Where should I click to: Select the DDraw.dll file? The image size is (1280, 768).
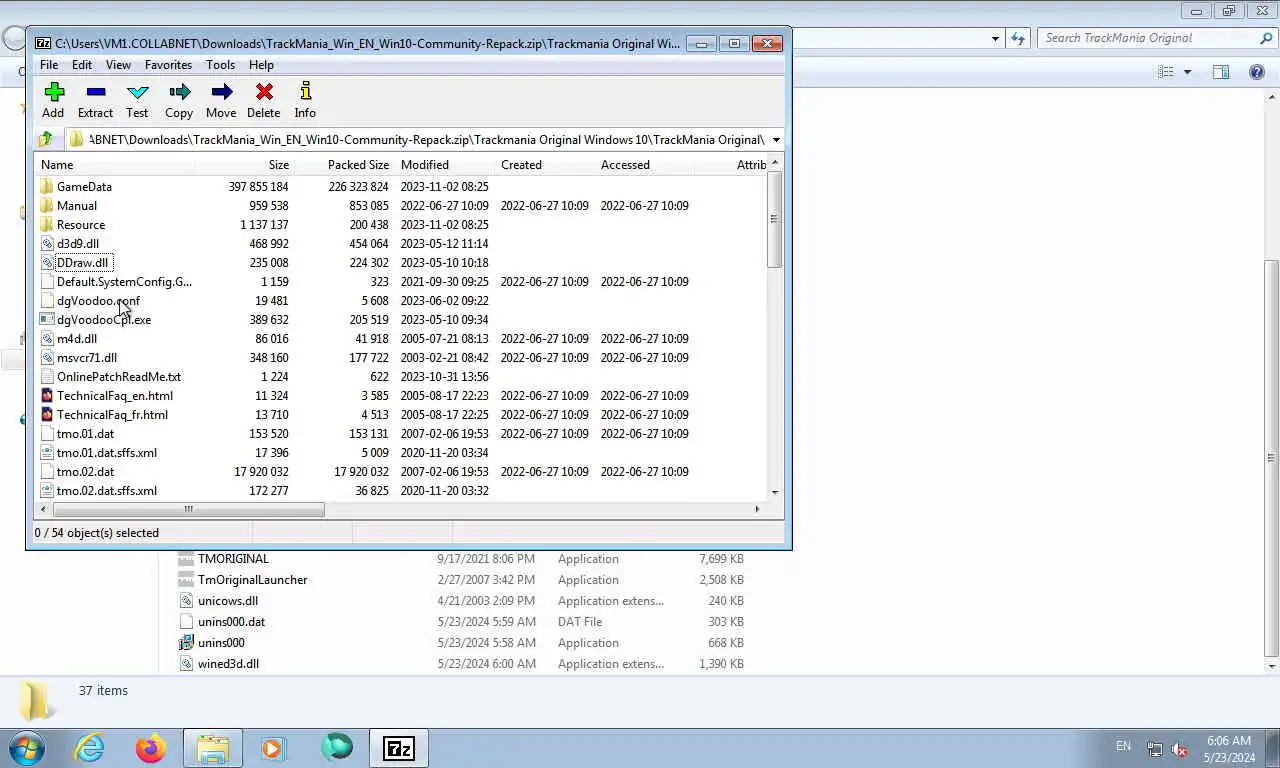(x=82, y=262)
